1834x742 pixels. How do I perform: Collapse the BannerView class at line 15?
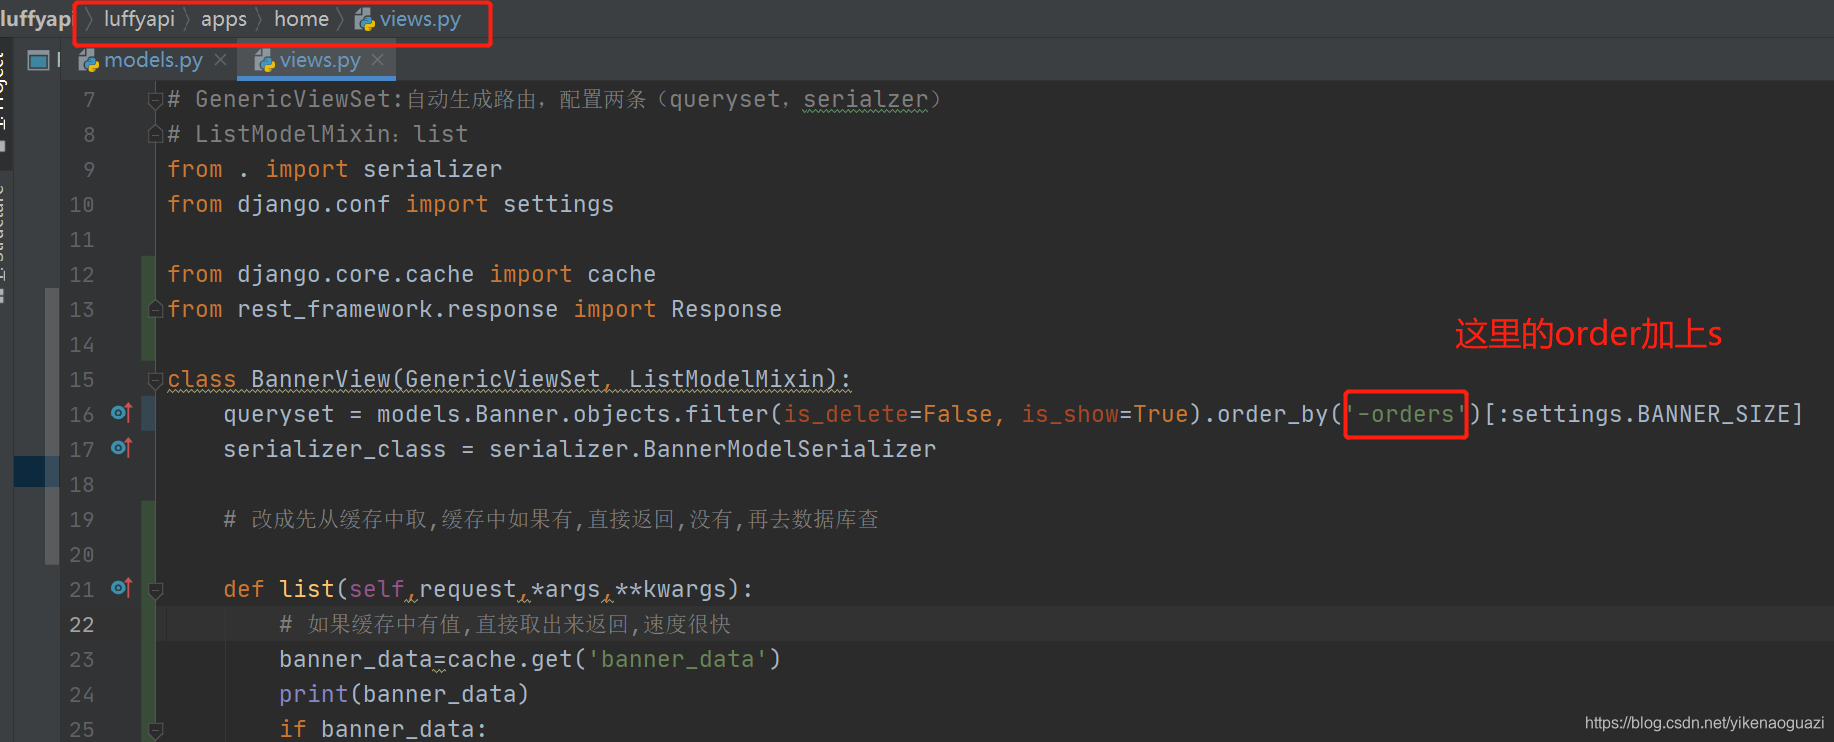click(155, 380)
